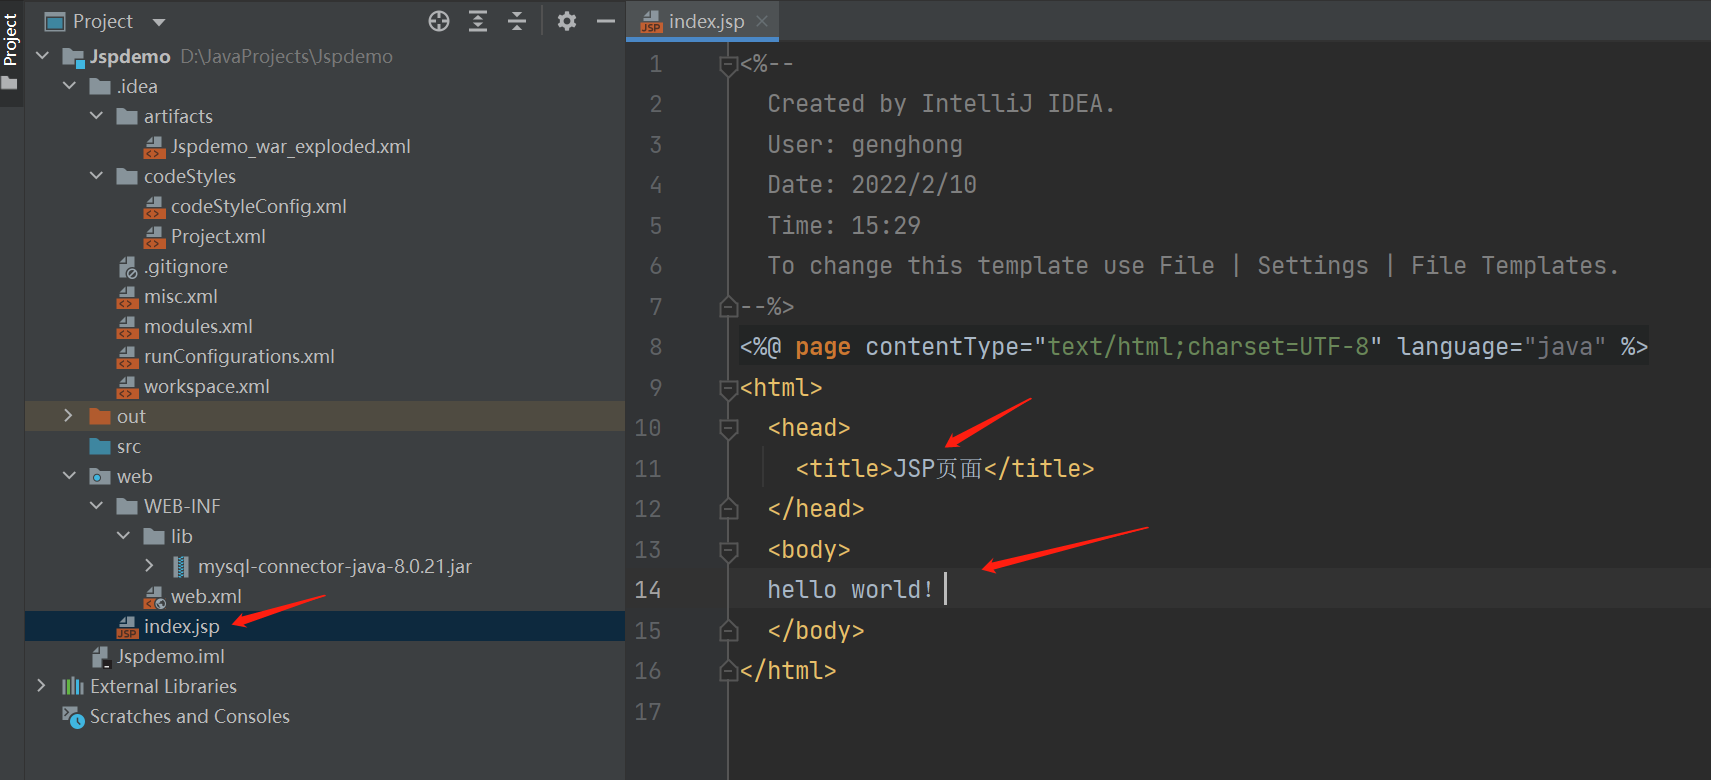Collapse the artifacts folder
The image size is (1711, 780).
click(x=97, y=116)
